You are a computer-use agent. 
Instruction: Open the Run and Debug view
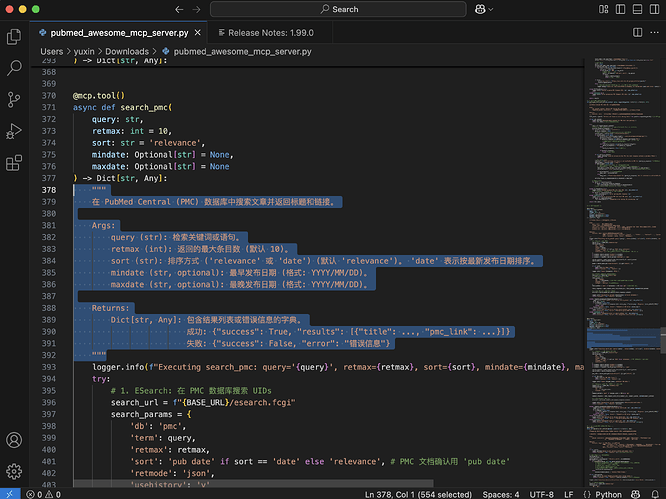pos(14,131)
